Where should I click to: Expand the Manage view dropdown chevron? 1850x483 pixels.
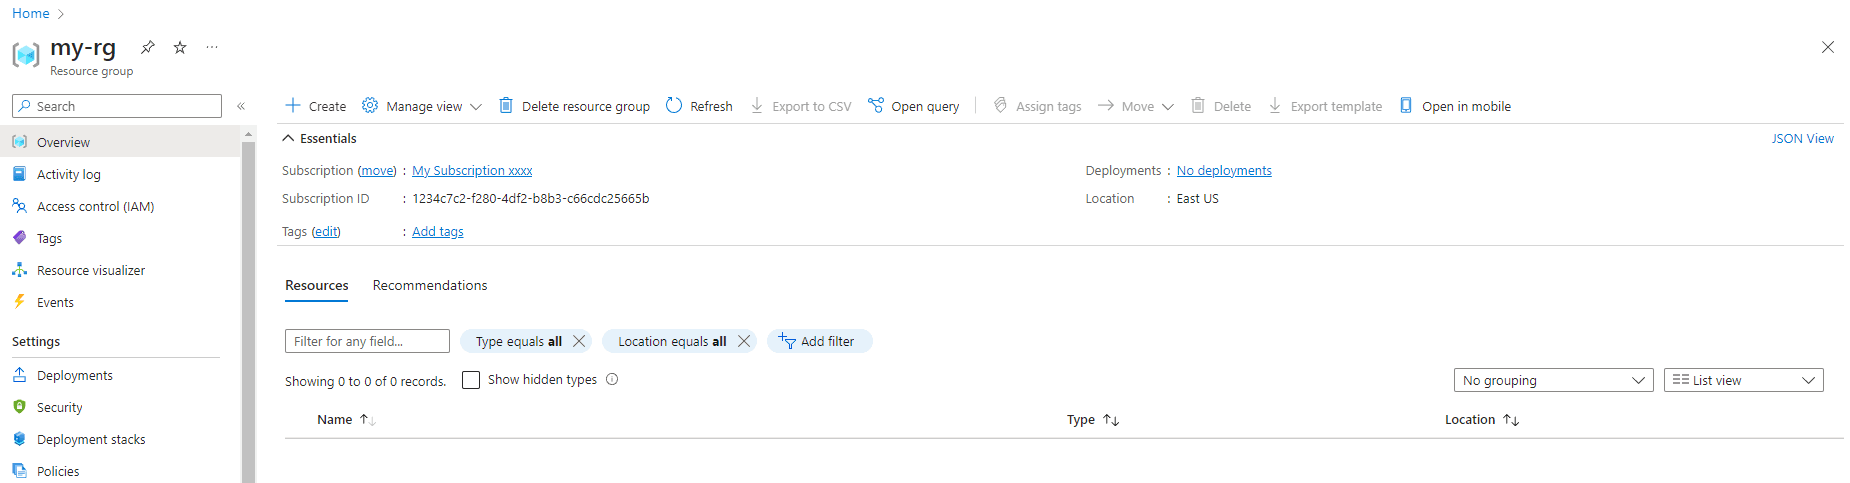pos(476,107)
